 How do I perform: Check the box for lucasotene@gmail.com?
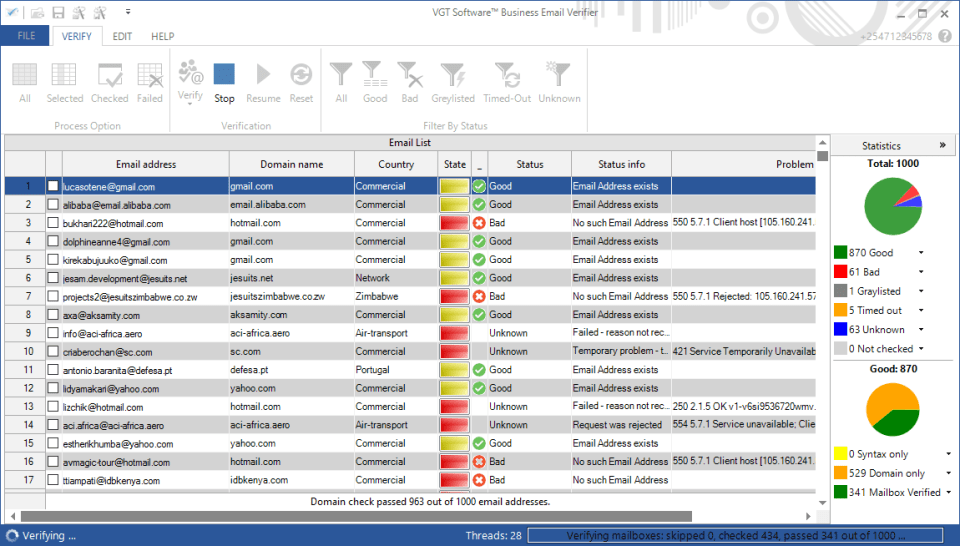click(x=53, y=186)
